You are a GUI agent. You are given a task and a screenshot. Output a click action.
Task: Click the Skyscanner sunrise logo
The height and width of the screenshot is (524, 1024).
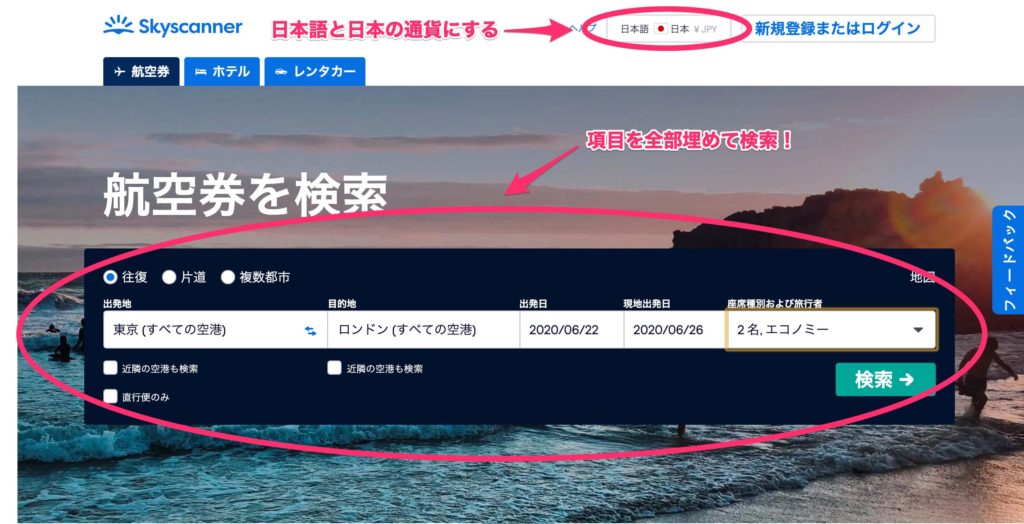(x=118, y=25)
